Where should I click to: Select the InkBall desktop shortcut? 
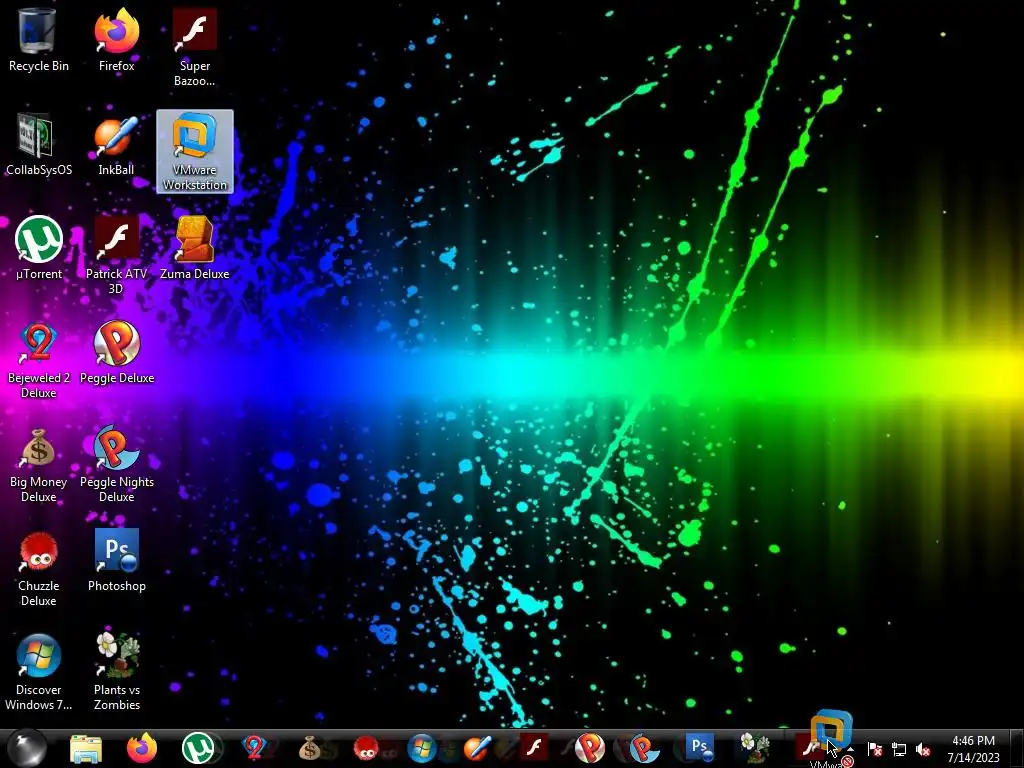point(116,145)
